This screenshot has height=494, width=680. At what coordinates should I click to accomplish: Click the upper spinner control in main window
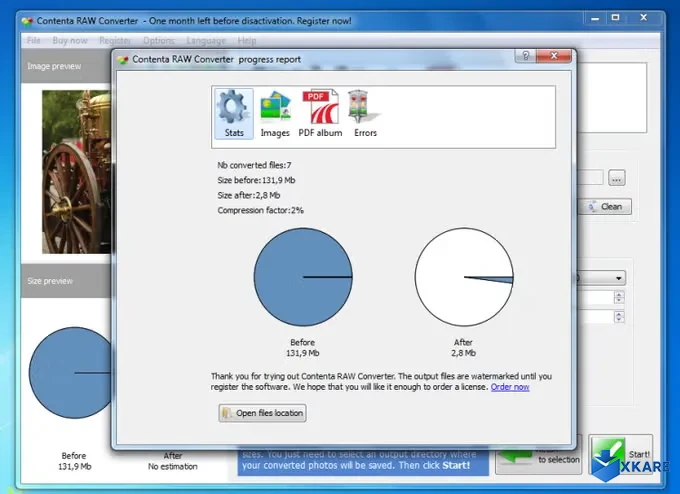click(x=619, y=298)
